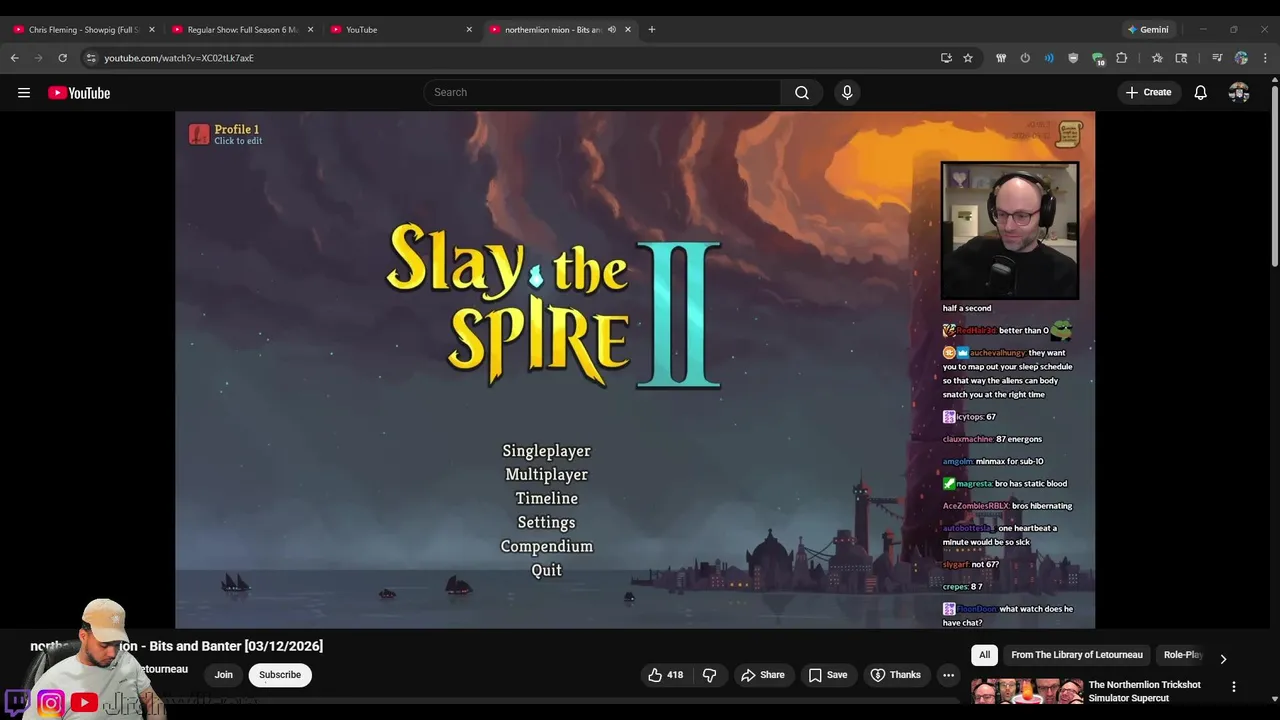
Task: Go back one page in browser
Action: pyautogui.click(x=15, y=58)
